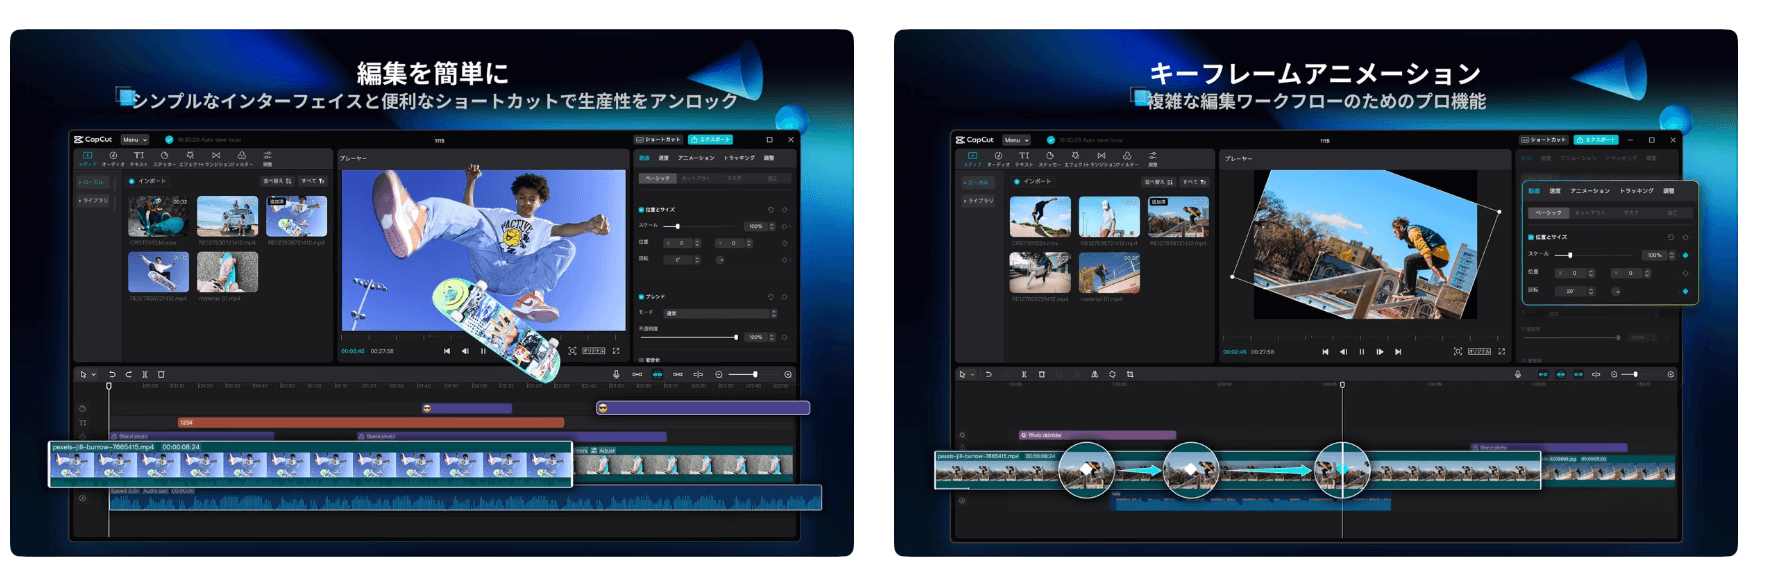
Task: Click the ショートカット button in the 編集を簡単に window
Action: [x=658, y=139]
